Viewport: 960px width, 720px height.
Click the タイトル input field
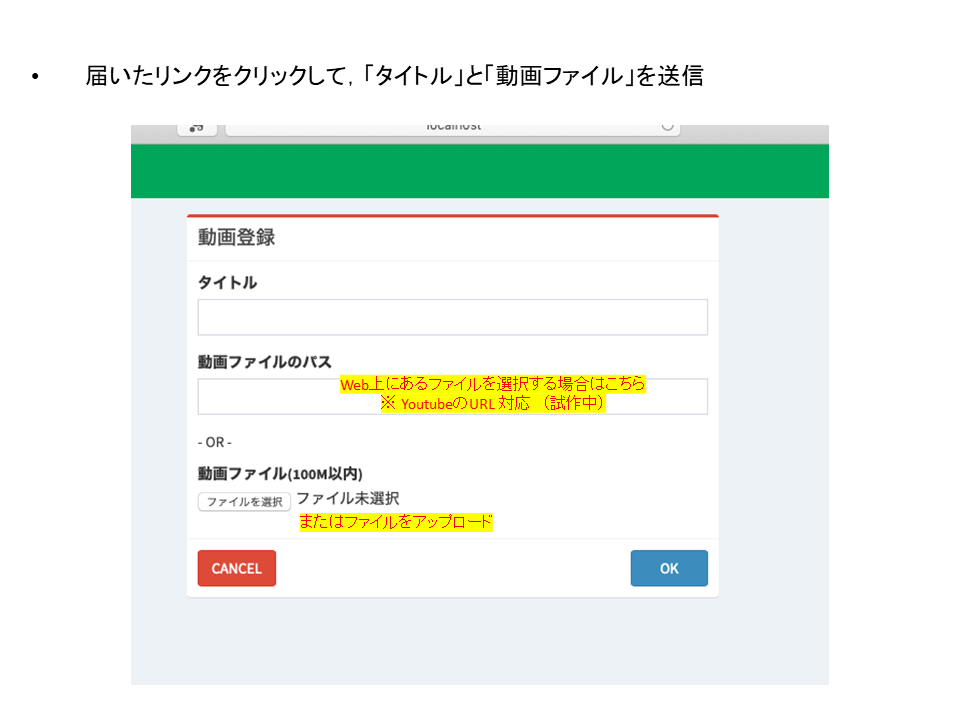[x=452, y=316]
